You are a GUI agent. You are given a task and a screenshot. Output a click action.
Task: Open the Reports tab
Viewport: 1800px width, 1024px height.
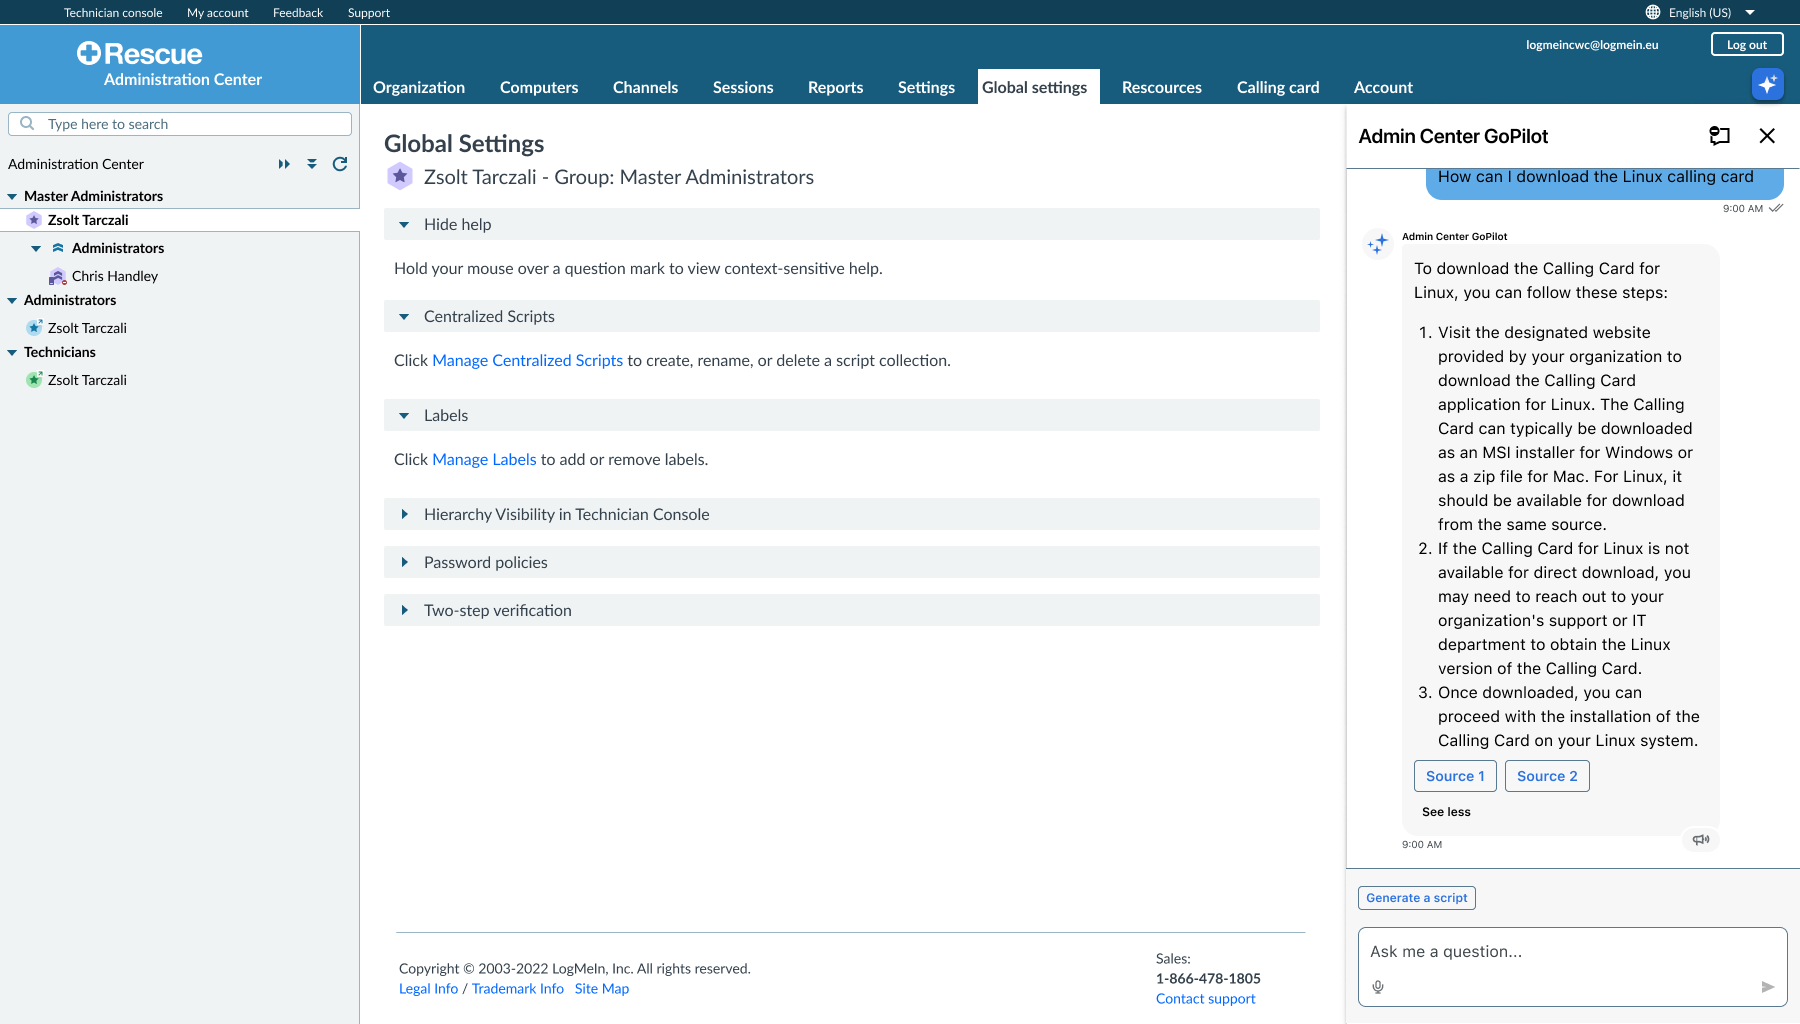(835, 87)
